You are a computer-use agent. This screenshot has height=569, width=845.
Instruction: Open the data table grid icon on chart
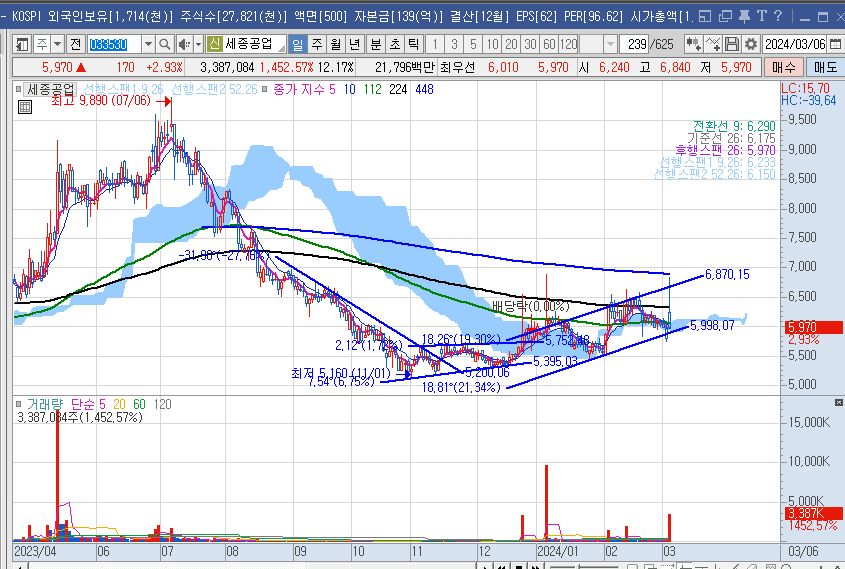pos(25,107)
